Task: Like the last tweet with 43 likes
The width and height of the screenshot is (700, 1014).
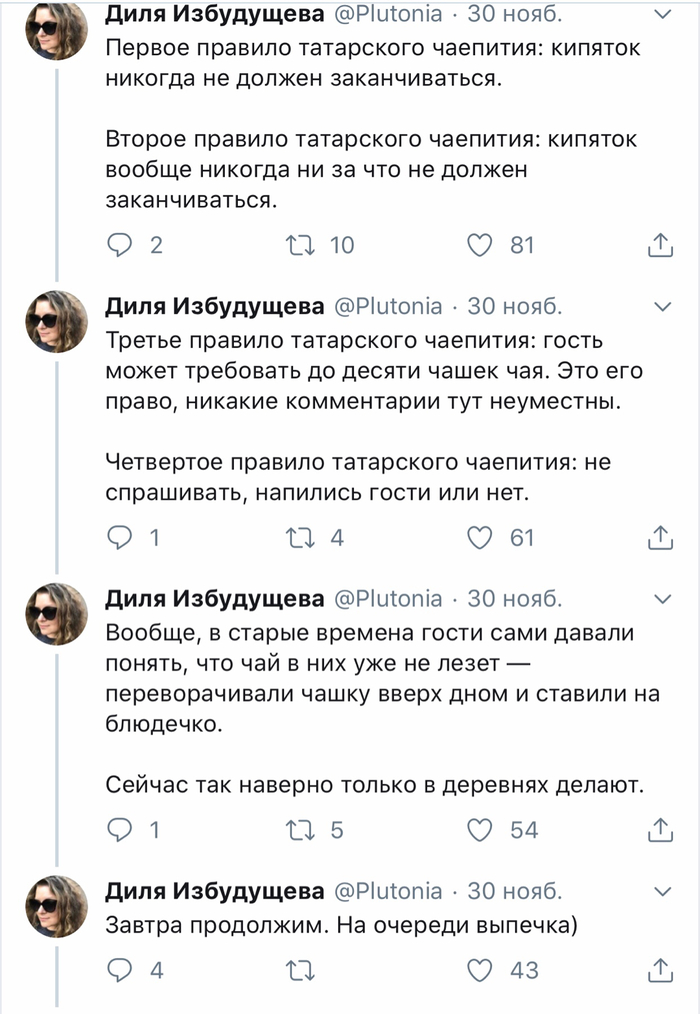Action: pos(482,969)
